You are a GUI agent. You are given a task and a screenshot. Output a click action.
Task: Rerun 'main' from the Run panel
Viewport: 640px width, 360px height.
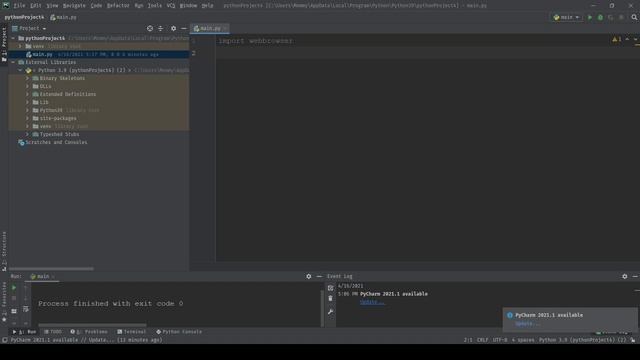14,287
